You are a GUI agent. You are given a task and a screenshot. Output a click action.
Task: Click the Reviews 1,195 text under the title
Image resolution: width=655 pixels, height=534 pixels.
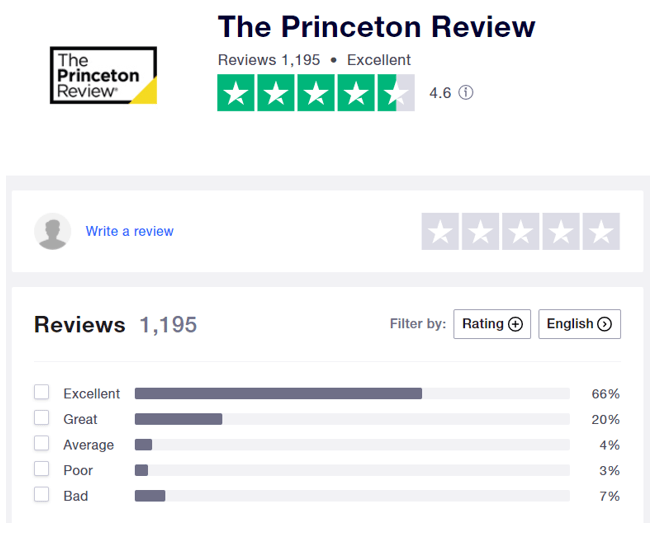(269, 60)
